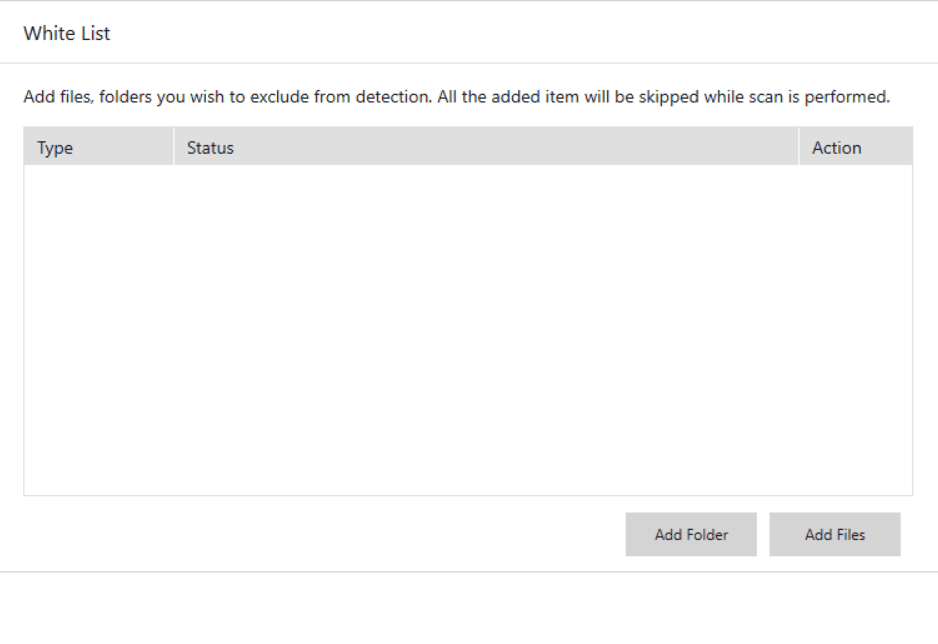Activate Add Folder to exclude a folder
The height and width of the screenshot is (644, 938).
click(x=691, y=534)
